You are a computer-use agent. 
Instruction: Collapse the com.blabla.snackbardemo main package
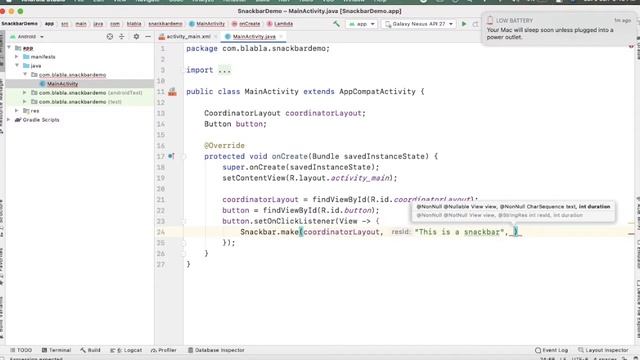click(25, 75)
